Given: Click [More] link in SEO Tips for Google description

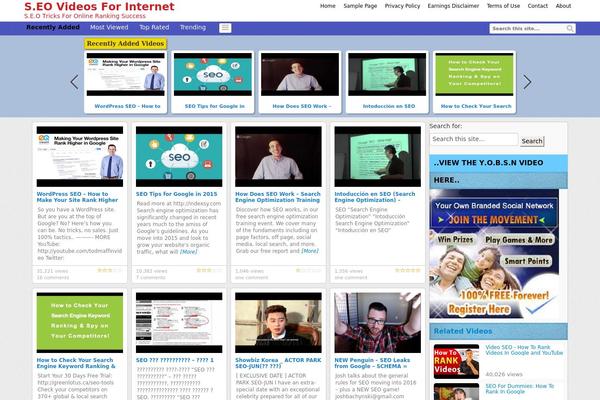Looking at the screenshot, I should click(189, 251).
